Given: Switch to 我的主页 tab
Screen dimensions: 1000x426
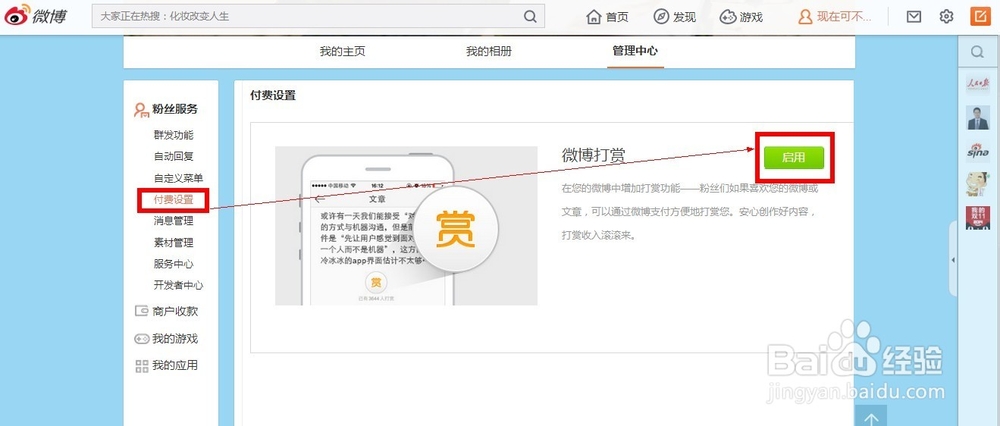Looking at the screenshot, I should [342, 52].
